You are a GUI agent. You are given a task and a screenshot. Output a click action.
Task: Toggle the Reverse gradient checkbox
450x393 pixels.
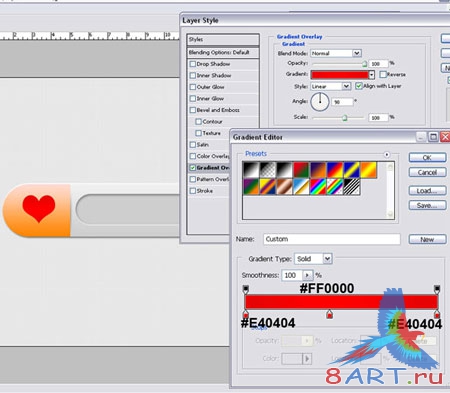coord(383,74)
